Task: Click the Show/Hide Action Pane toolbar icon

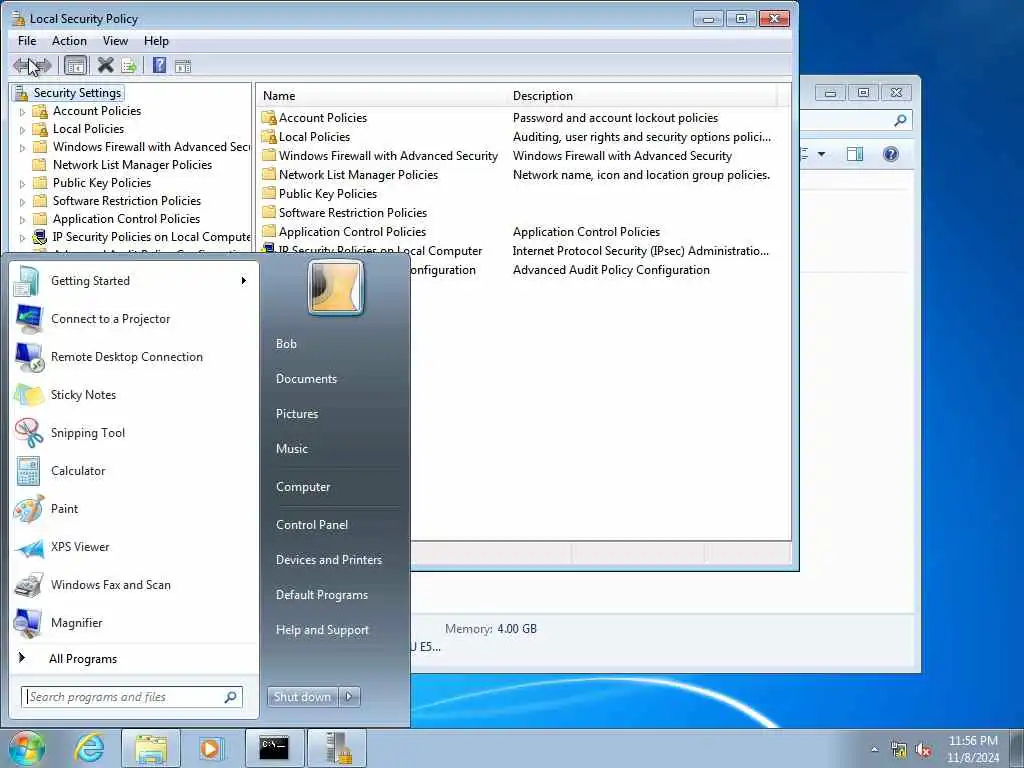Action: click(x=183, y=65)
